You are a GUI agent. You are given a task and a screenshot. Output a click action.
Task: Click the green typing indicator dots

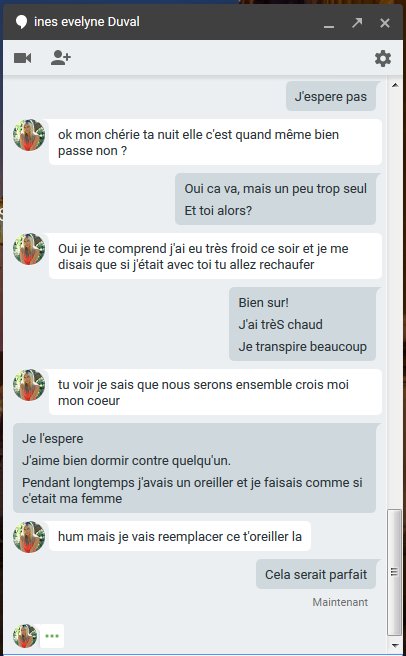(52, 636)
